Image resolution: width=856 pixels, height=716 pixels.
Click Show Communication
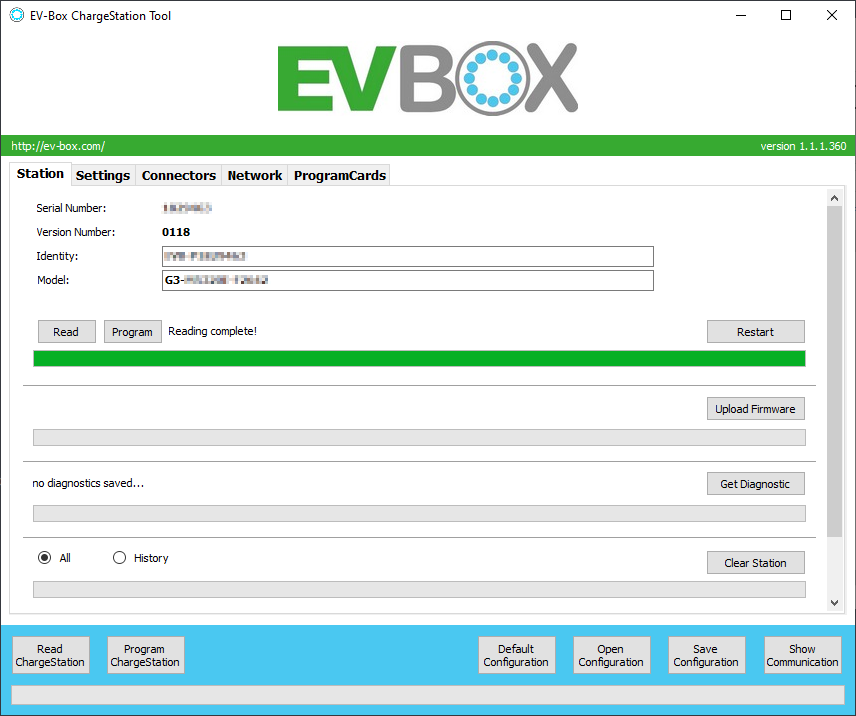point(801,655)
